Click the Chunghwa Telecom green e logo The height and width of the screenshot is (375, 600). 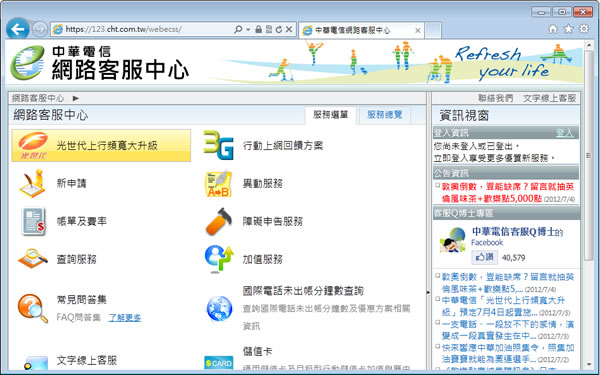[28, 63]
